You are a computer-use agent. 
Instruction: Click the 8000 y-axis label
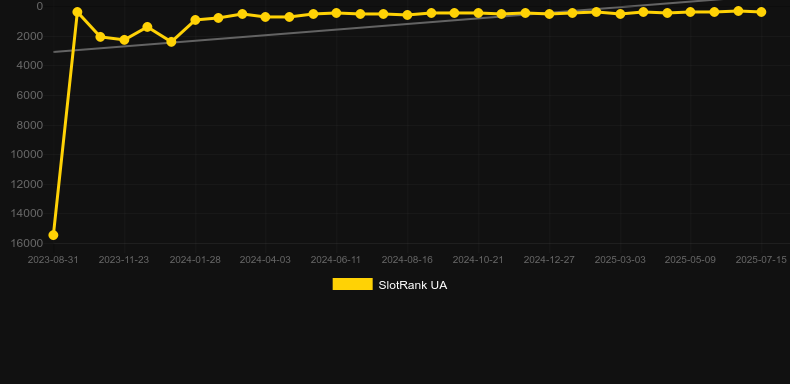click(x=30, y=125)
